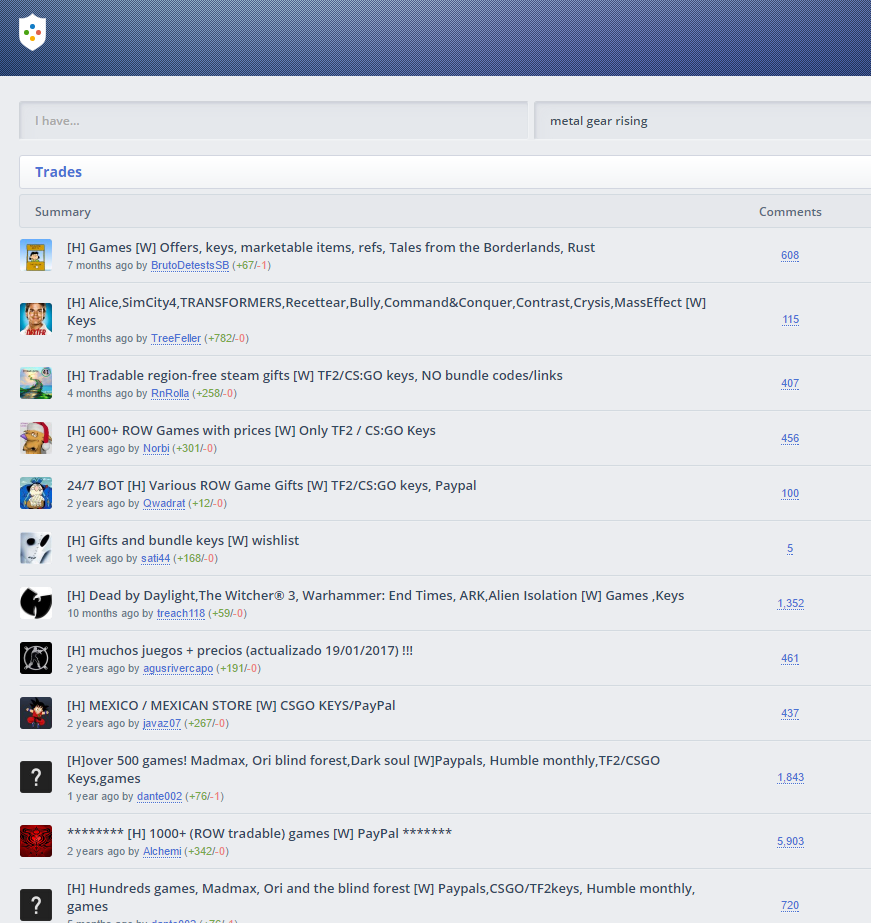Click the Summary column header

tap(63, 212)
